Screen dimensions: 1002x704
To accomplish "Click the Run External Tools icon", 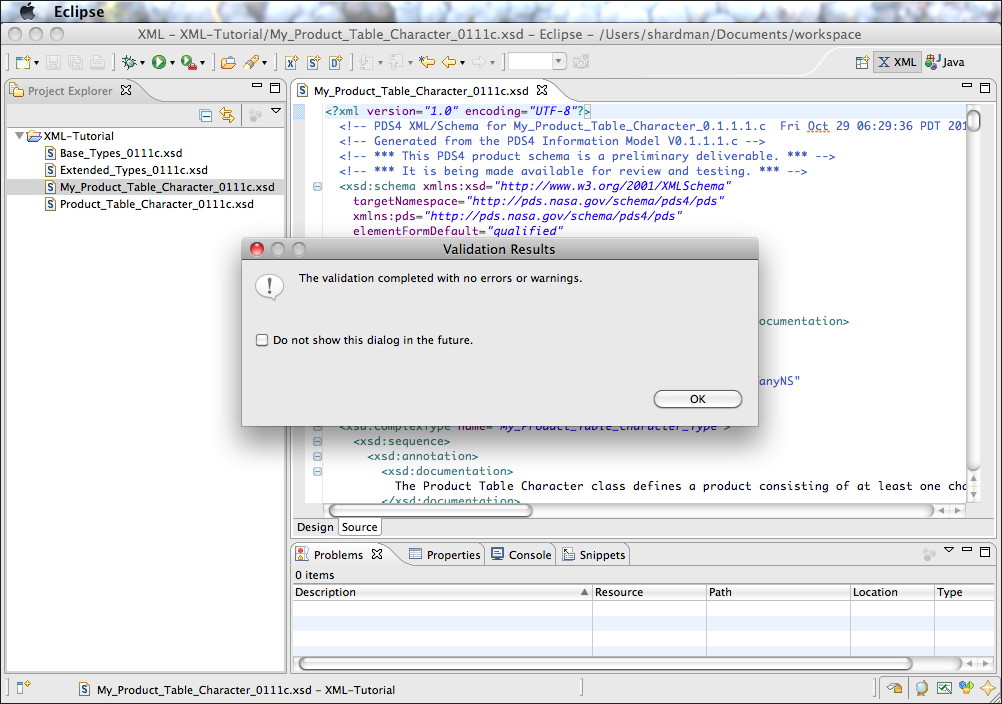I will 188,62.
